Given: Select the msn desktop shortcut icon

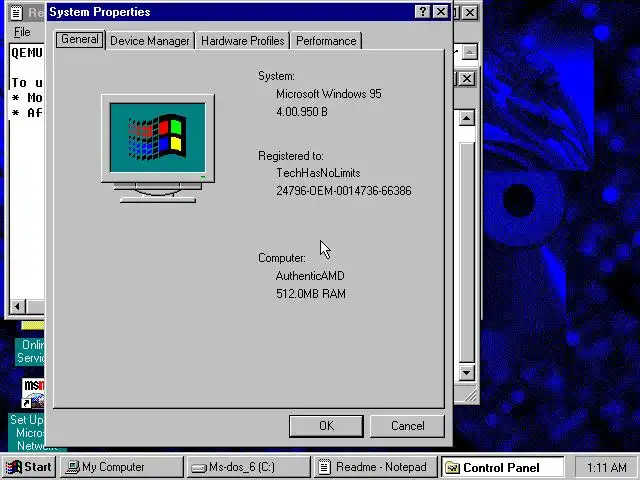Looking at the screenshot, I should point(33,393).
